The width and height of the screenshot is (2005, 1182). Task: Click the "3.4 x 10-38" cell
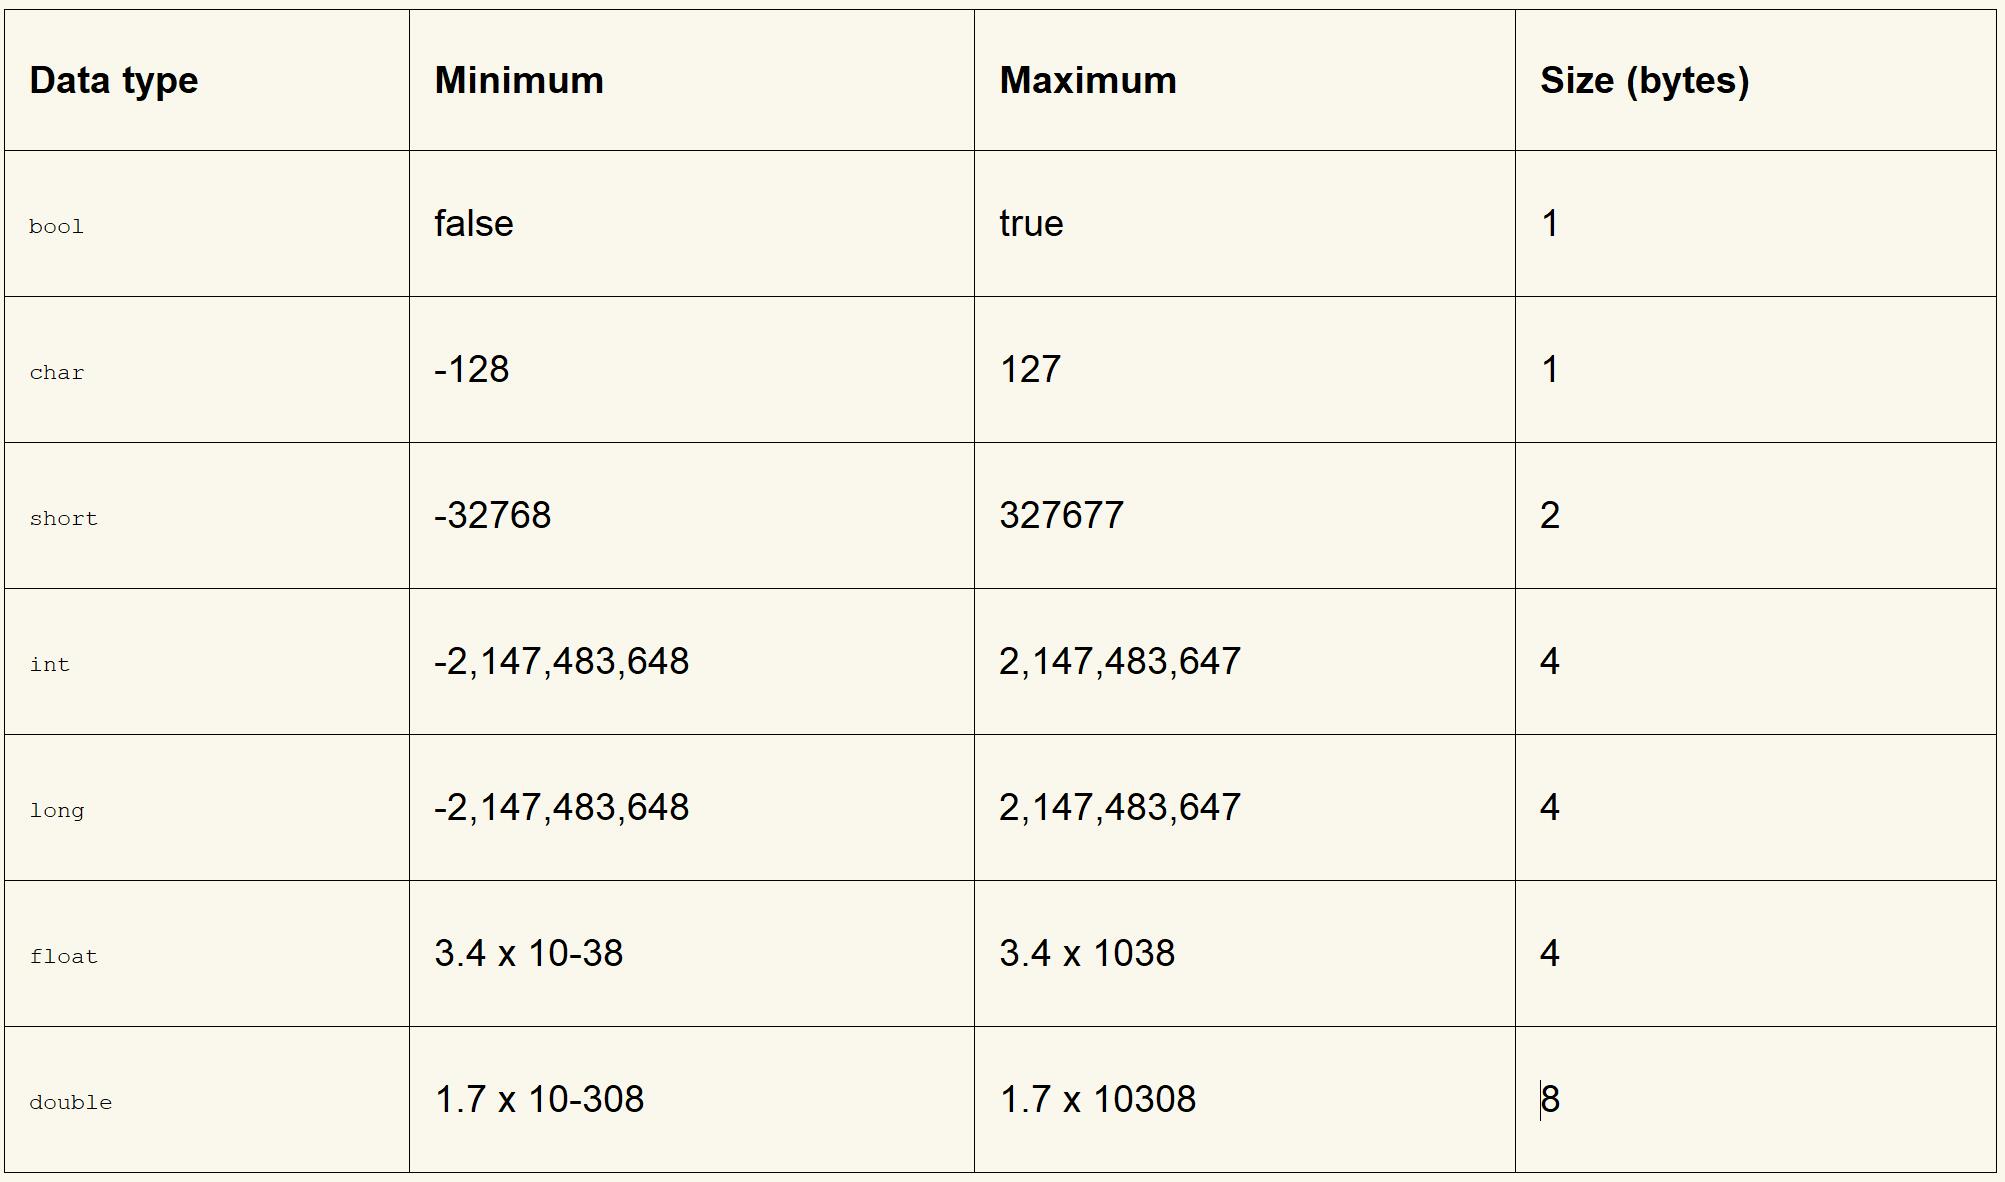[x=529, y=954]
